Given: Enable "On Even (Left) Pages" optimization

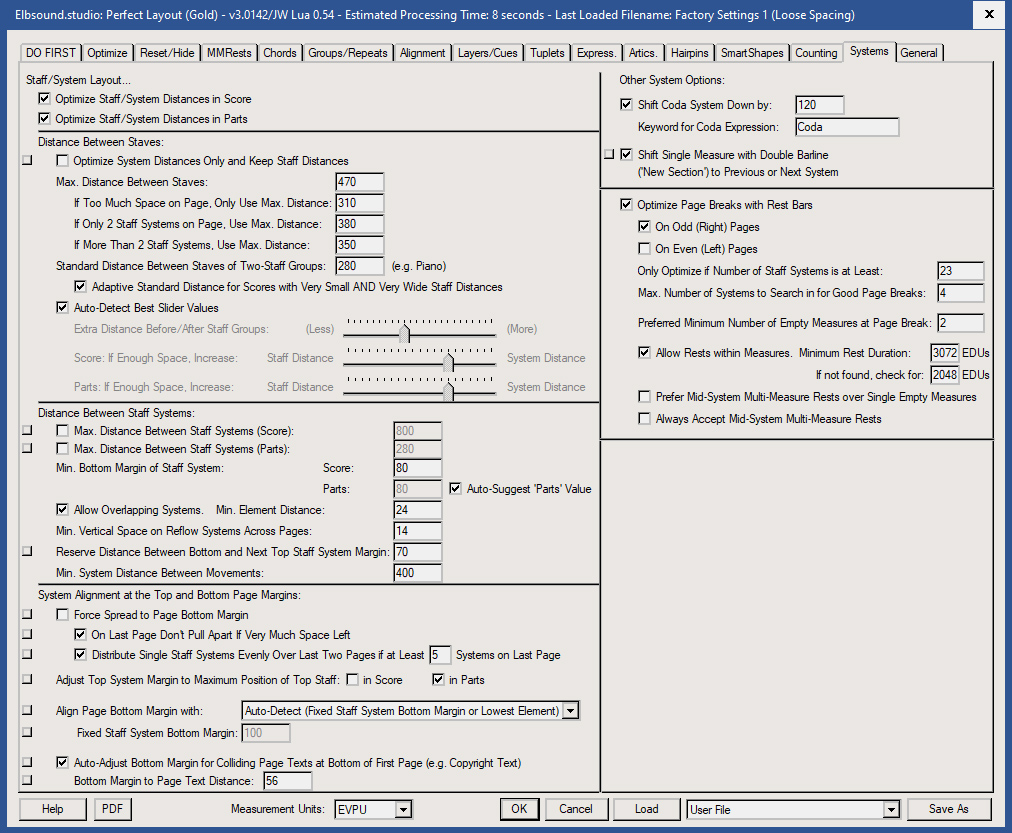Looking at the screenshot, I should 645,247.
